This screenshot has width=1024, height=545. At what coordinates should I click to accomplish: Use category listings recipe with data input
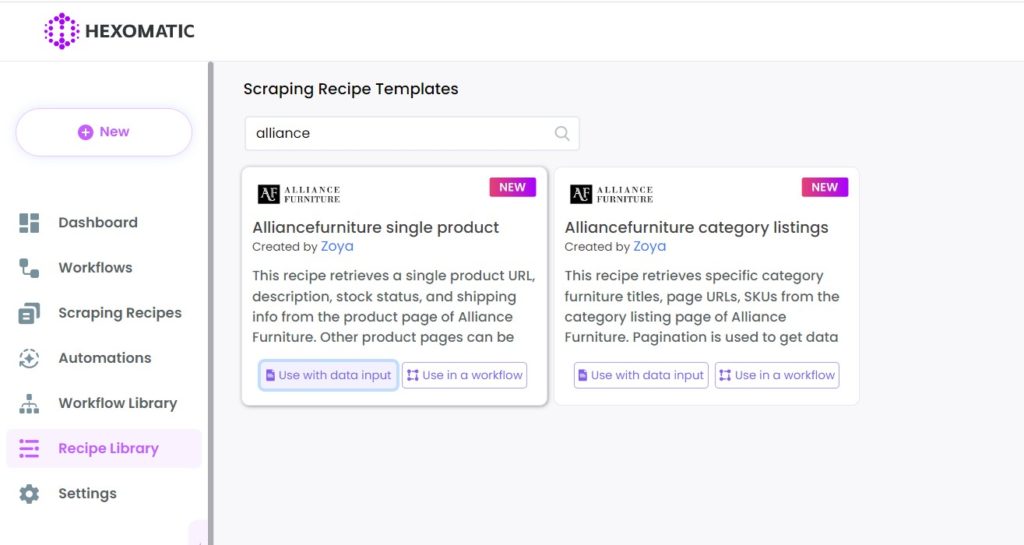click(641, 375)
